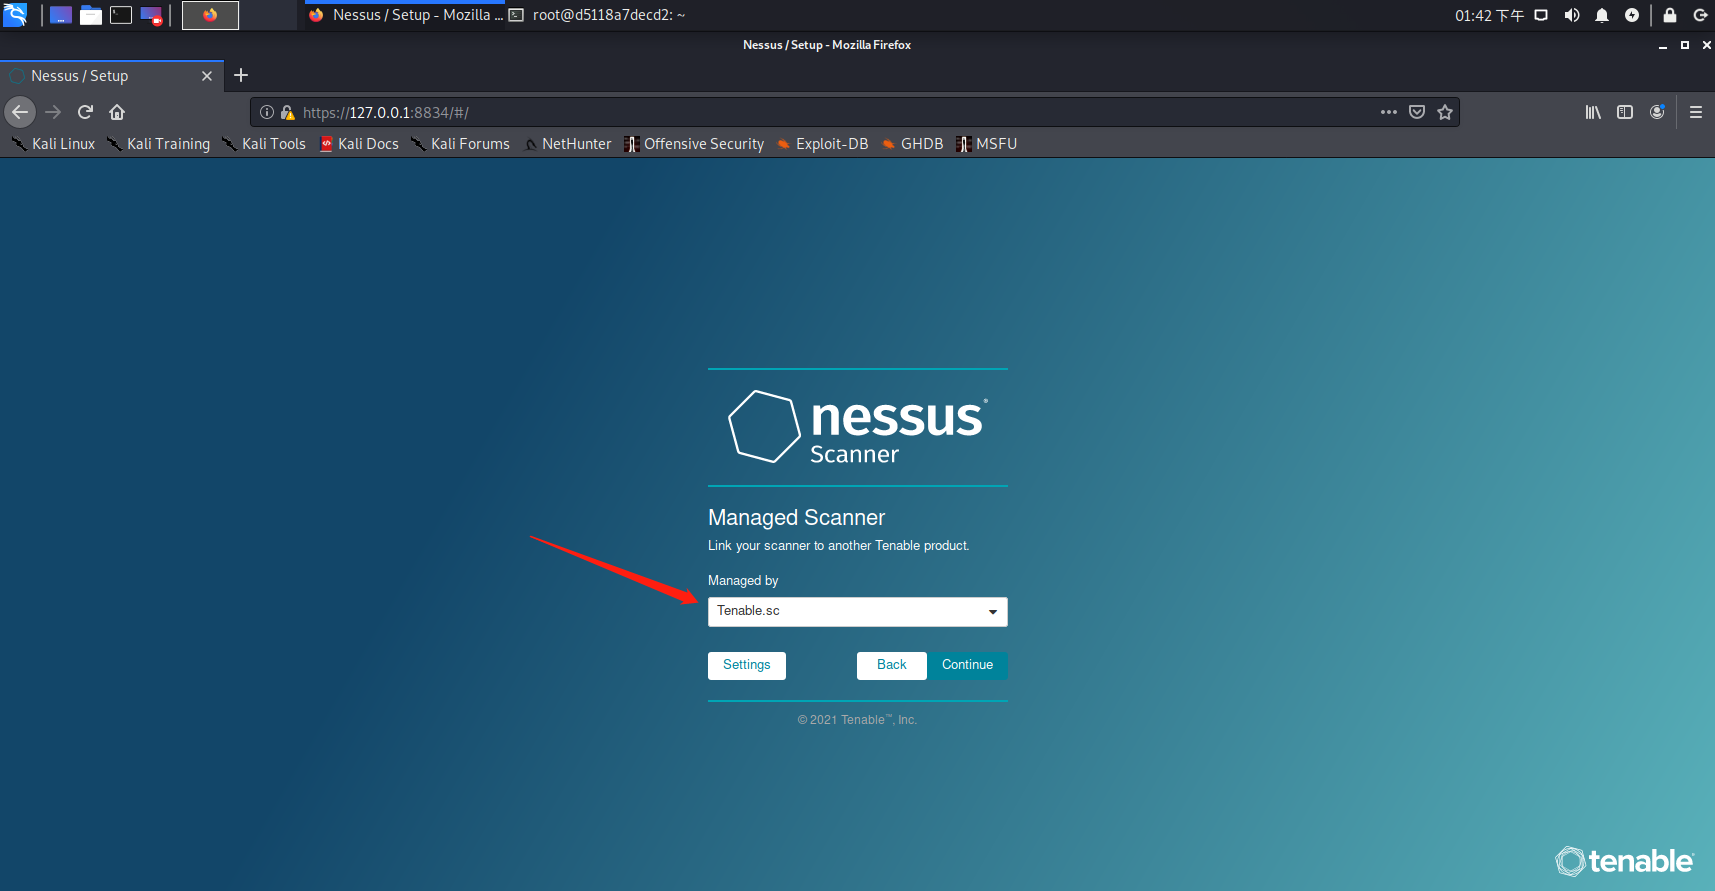Close the Nessus / Setup tab
The image size is (1715, 891).
point(207,76)
